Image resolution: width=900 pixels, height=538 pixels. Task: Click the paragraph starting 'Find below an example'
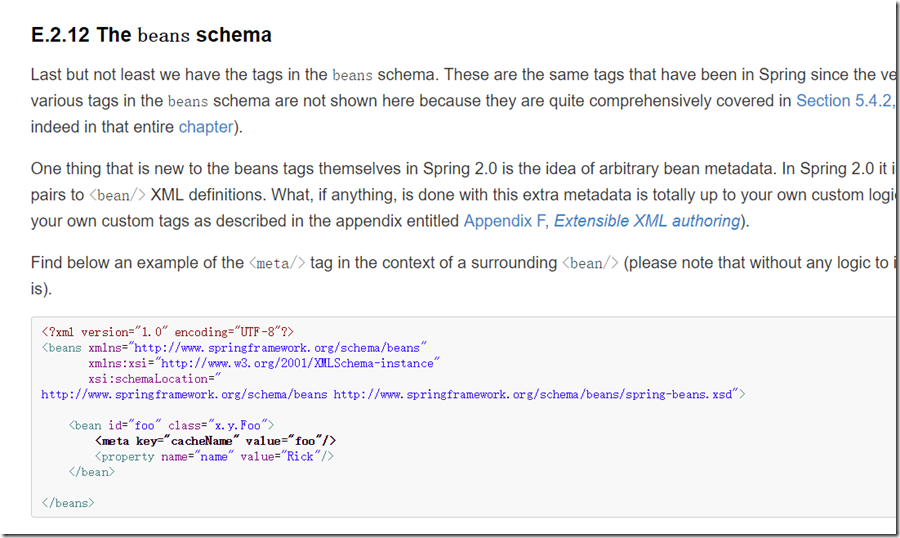(x=463, y=276)
